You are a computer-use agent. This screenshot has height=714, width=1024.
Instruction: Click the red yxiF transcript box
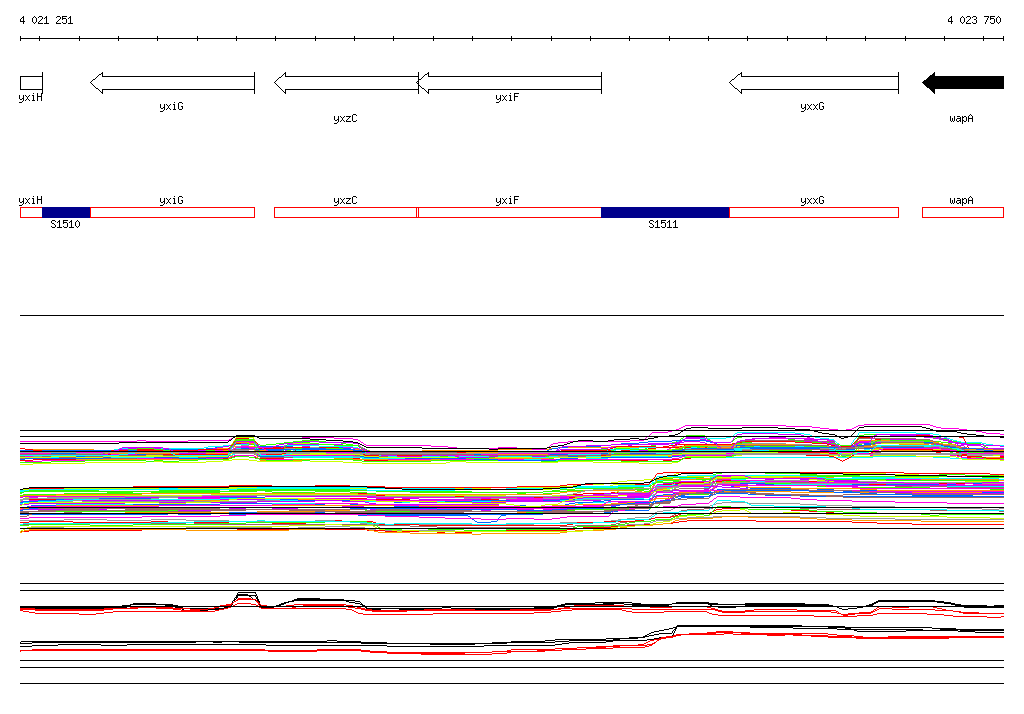[x=509, y=212]
